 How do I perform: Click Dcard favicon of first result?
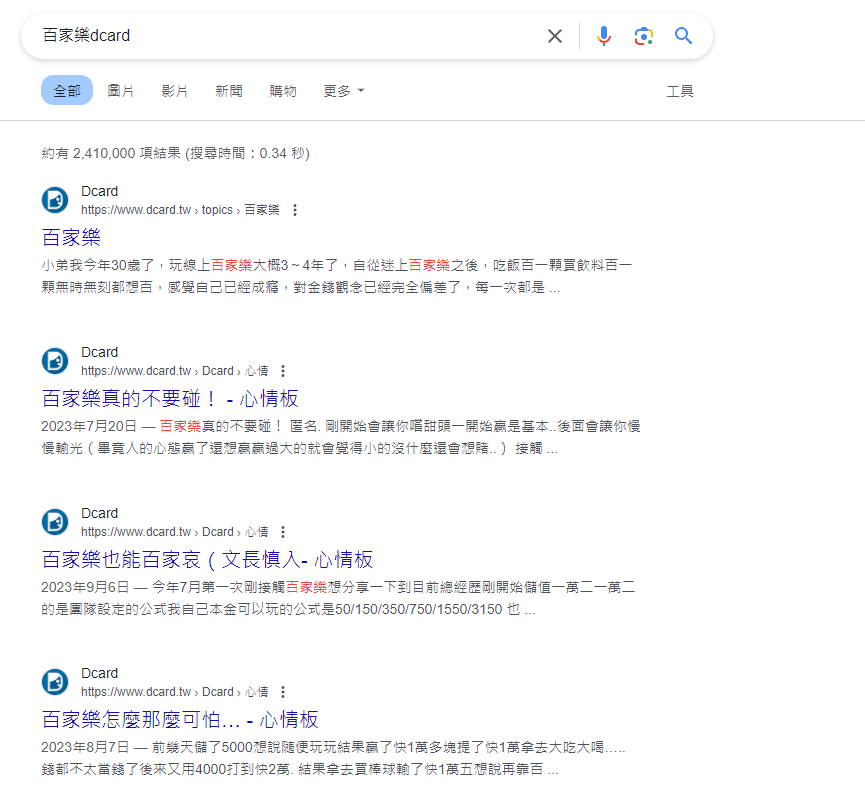55,200
